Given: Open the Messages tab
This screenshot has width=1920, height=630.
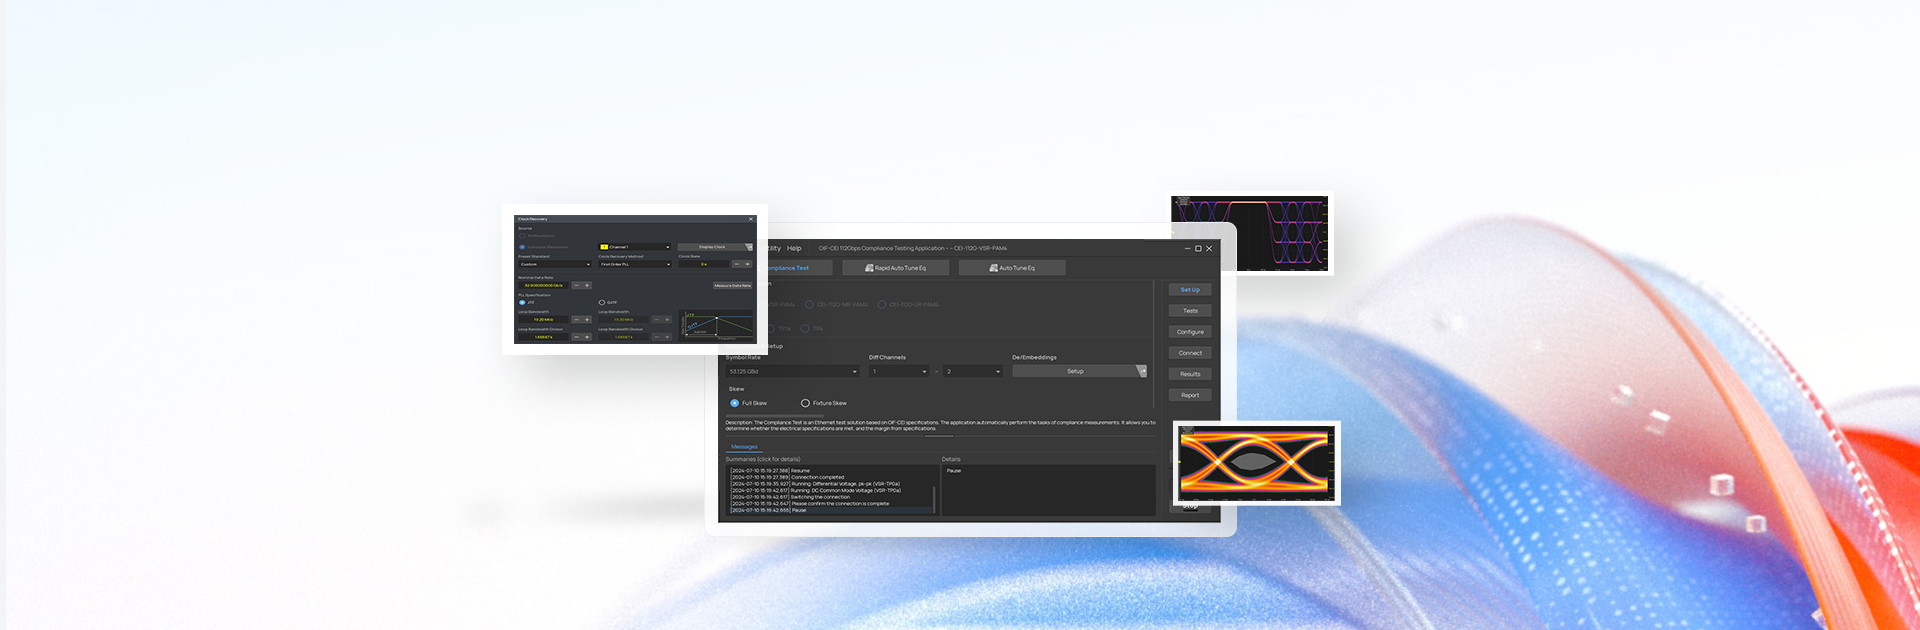Looking at the screenshot, I should [744, 447].
